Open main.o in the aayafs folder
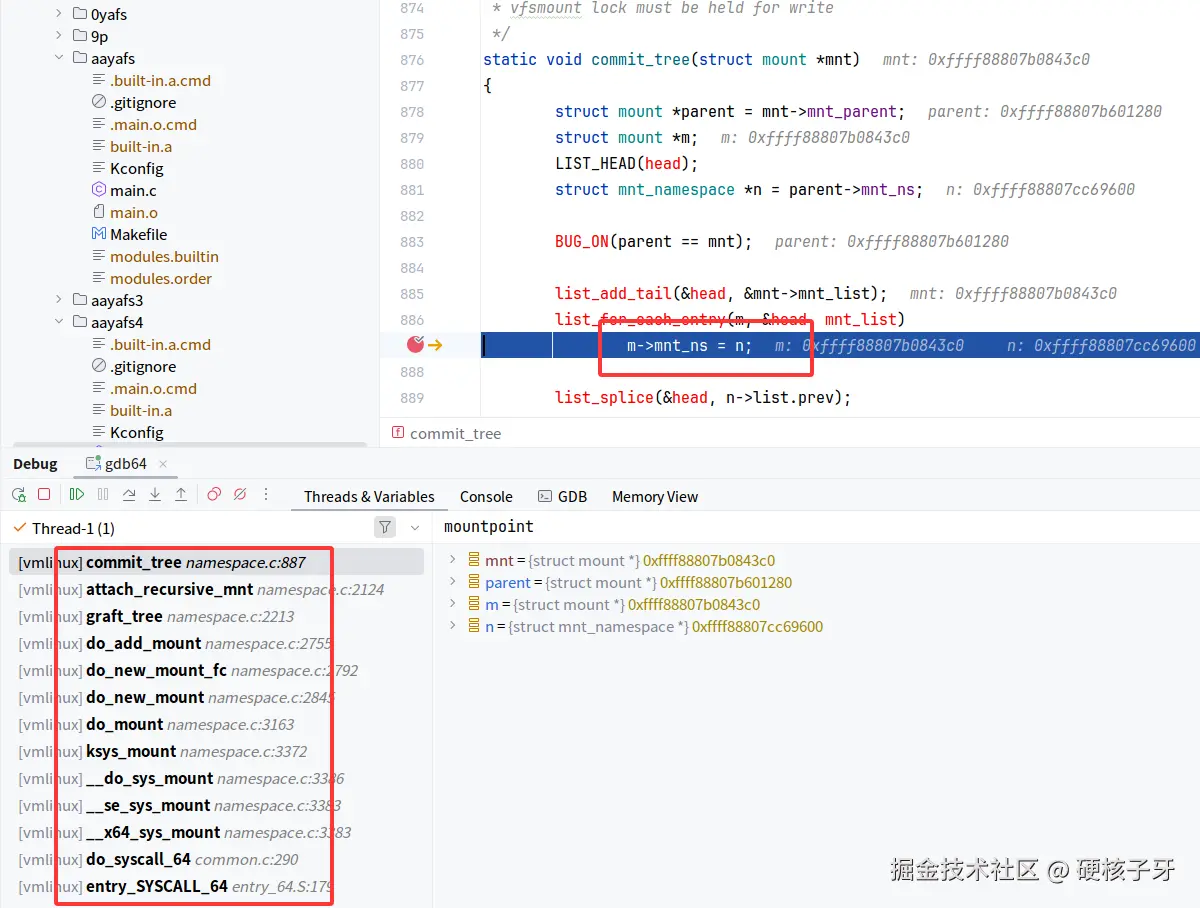Image resolution: width=1200 pixels, height=908 pixels. [x=134, y=212]
